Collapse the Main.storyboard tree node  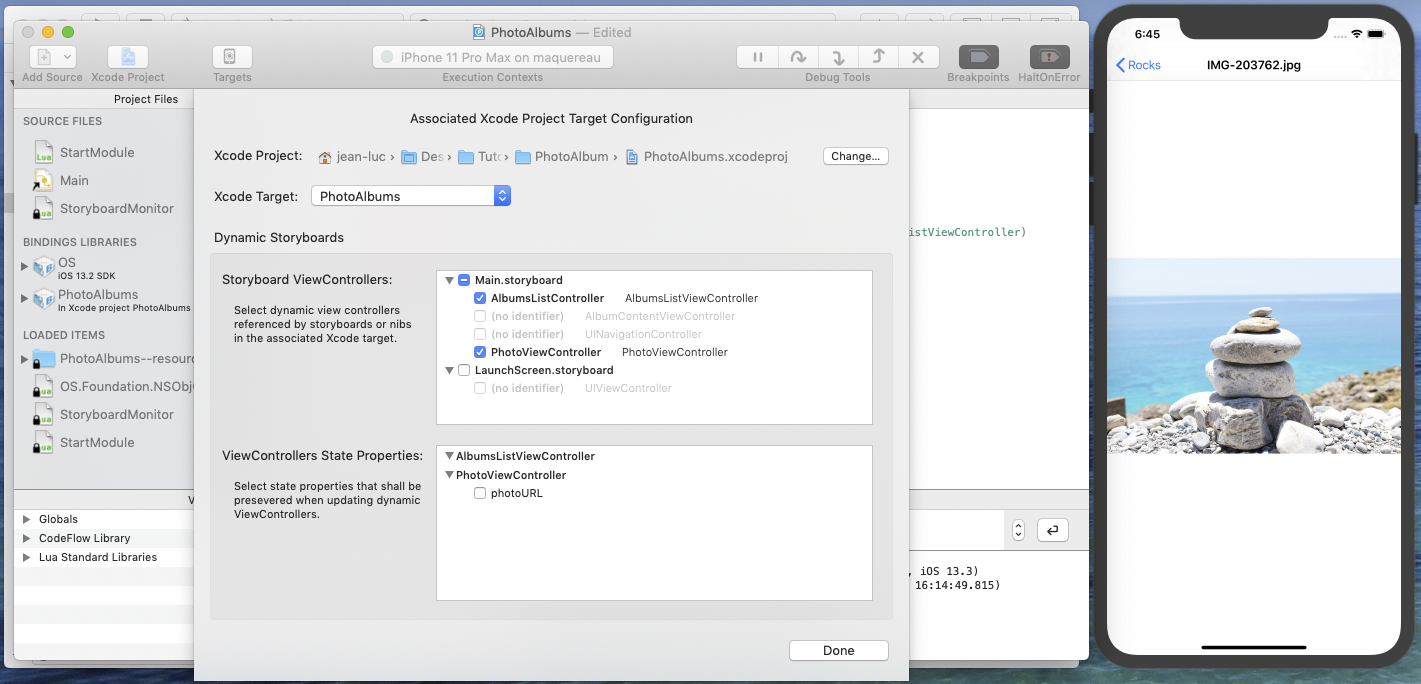click(x=449, y=280)
